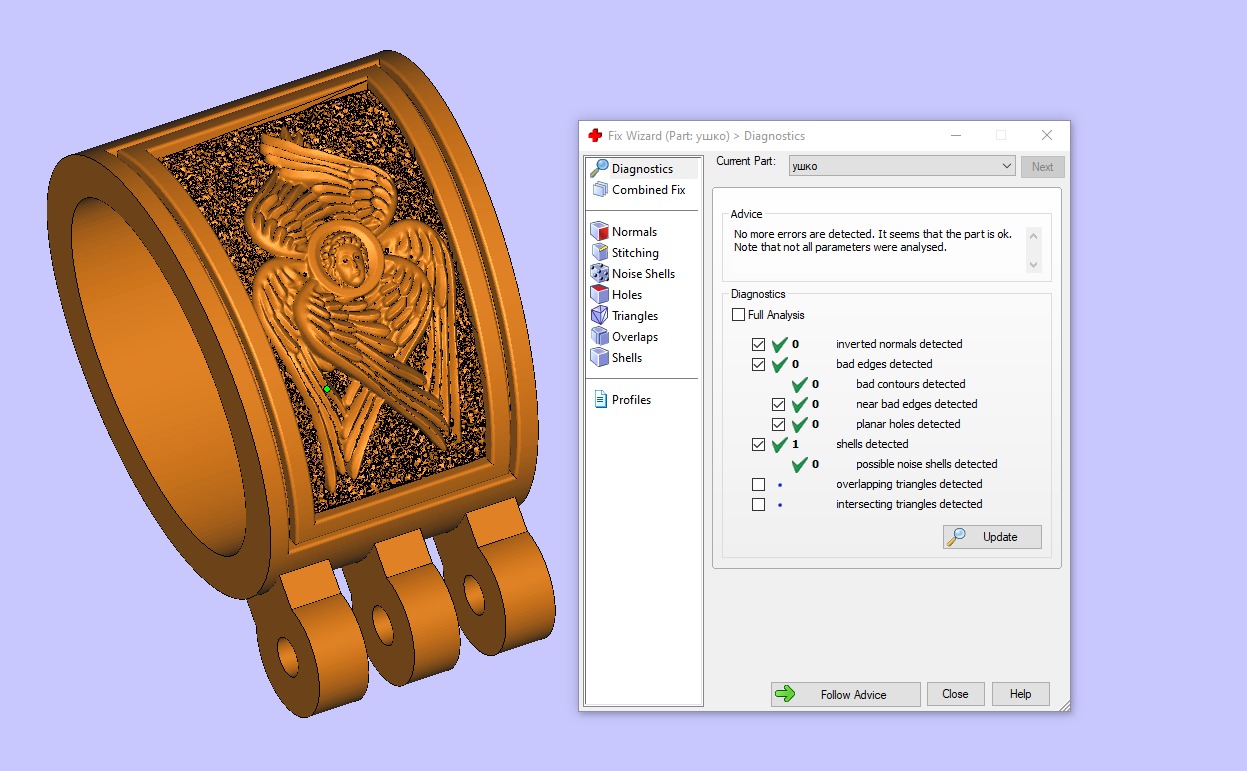This screenshot has width=1247, height=771.
Task: Click the magnifier icon on Update button
Action: [x=957, y=536]
